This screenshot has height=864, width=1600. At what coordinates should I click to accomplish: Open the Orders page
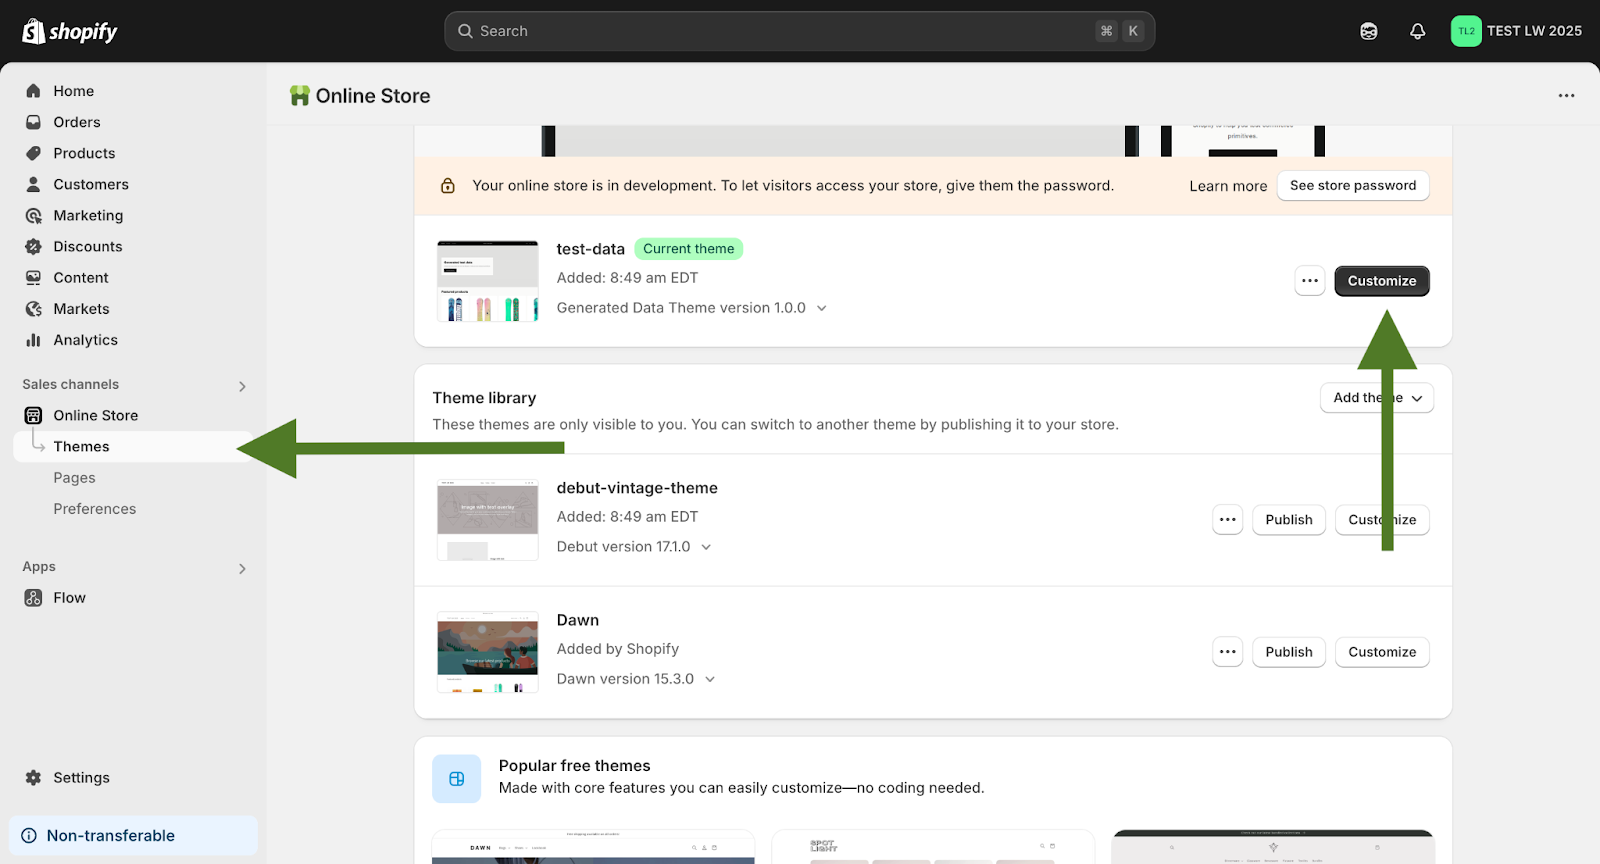pos(77,122)
